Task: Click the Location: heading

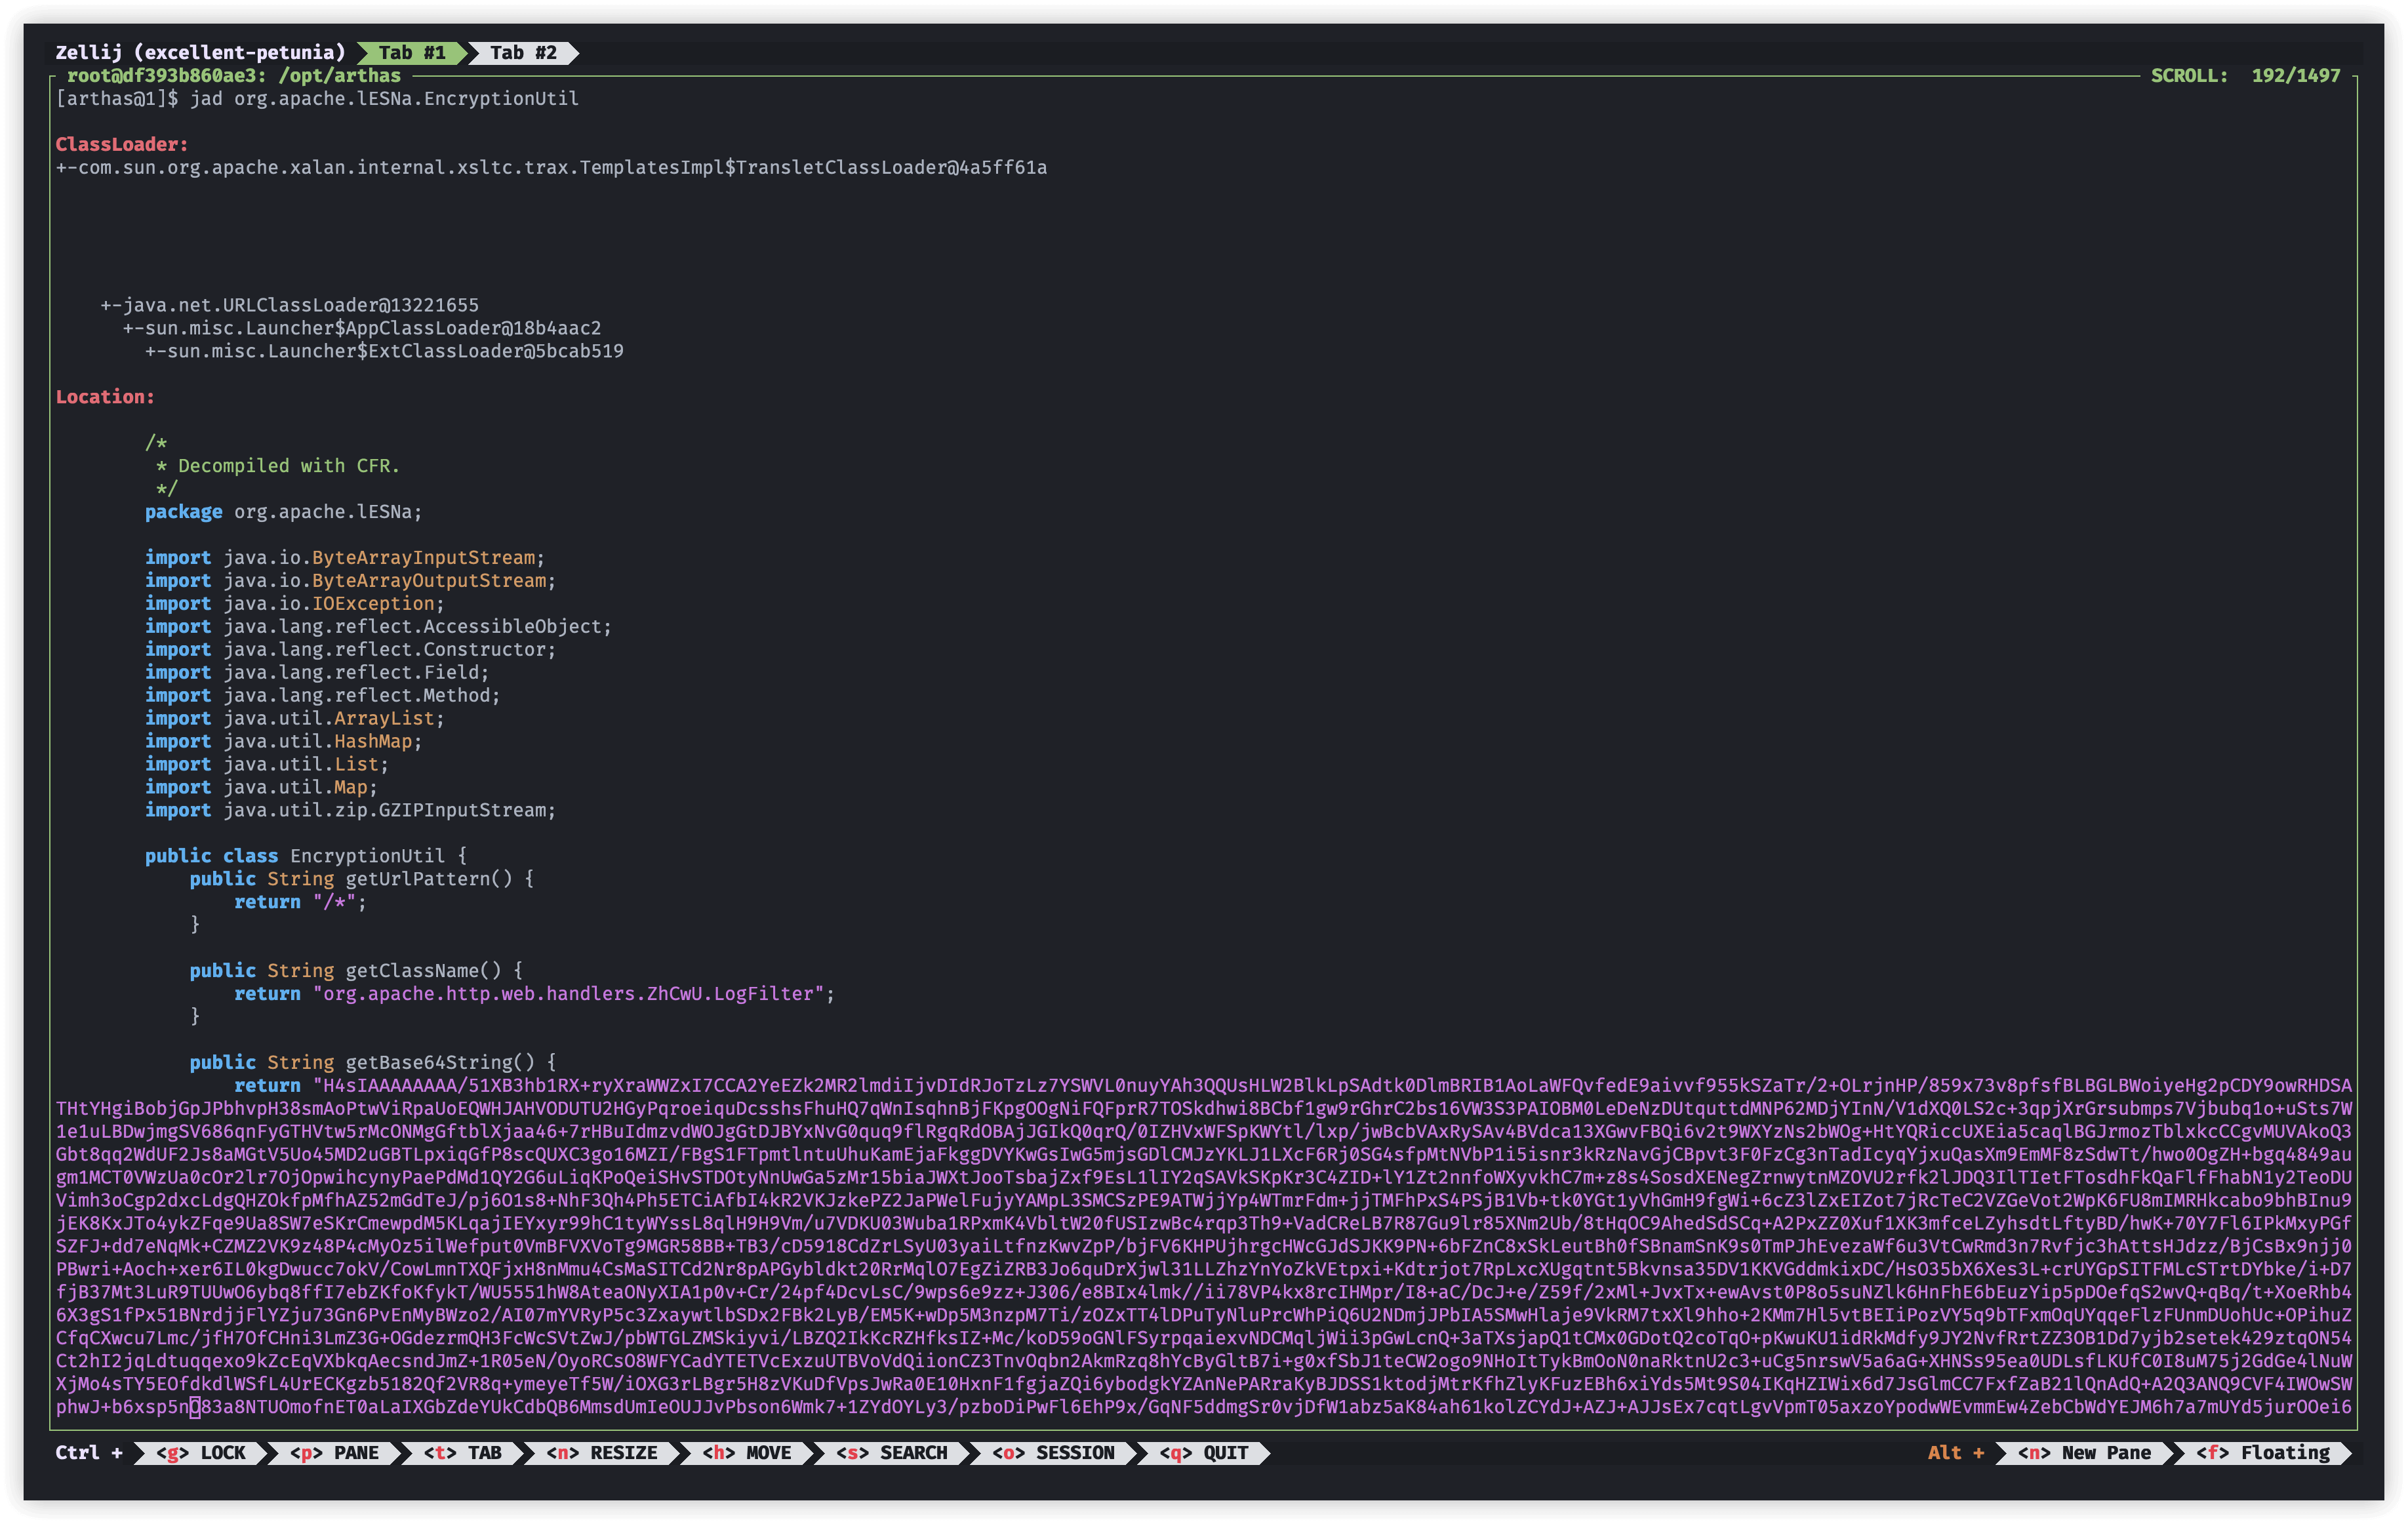Action: [105, 397]
